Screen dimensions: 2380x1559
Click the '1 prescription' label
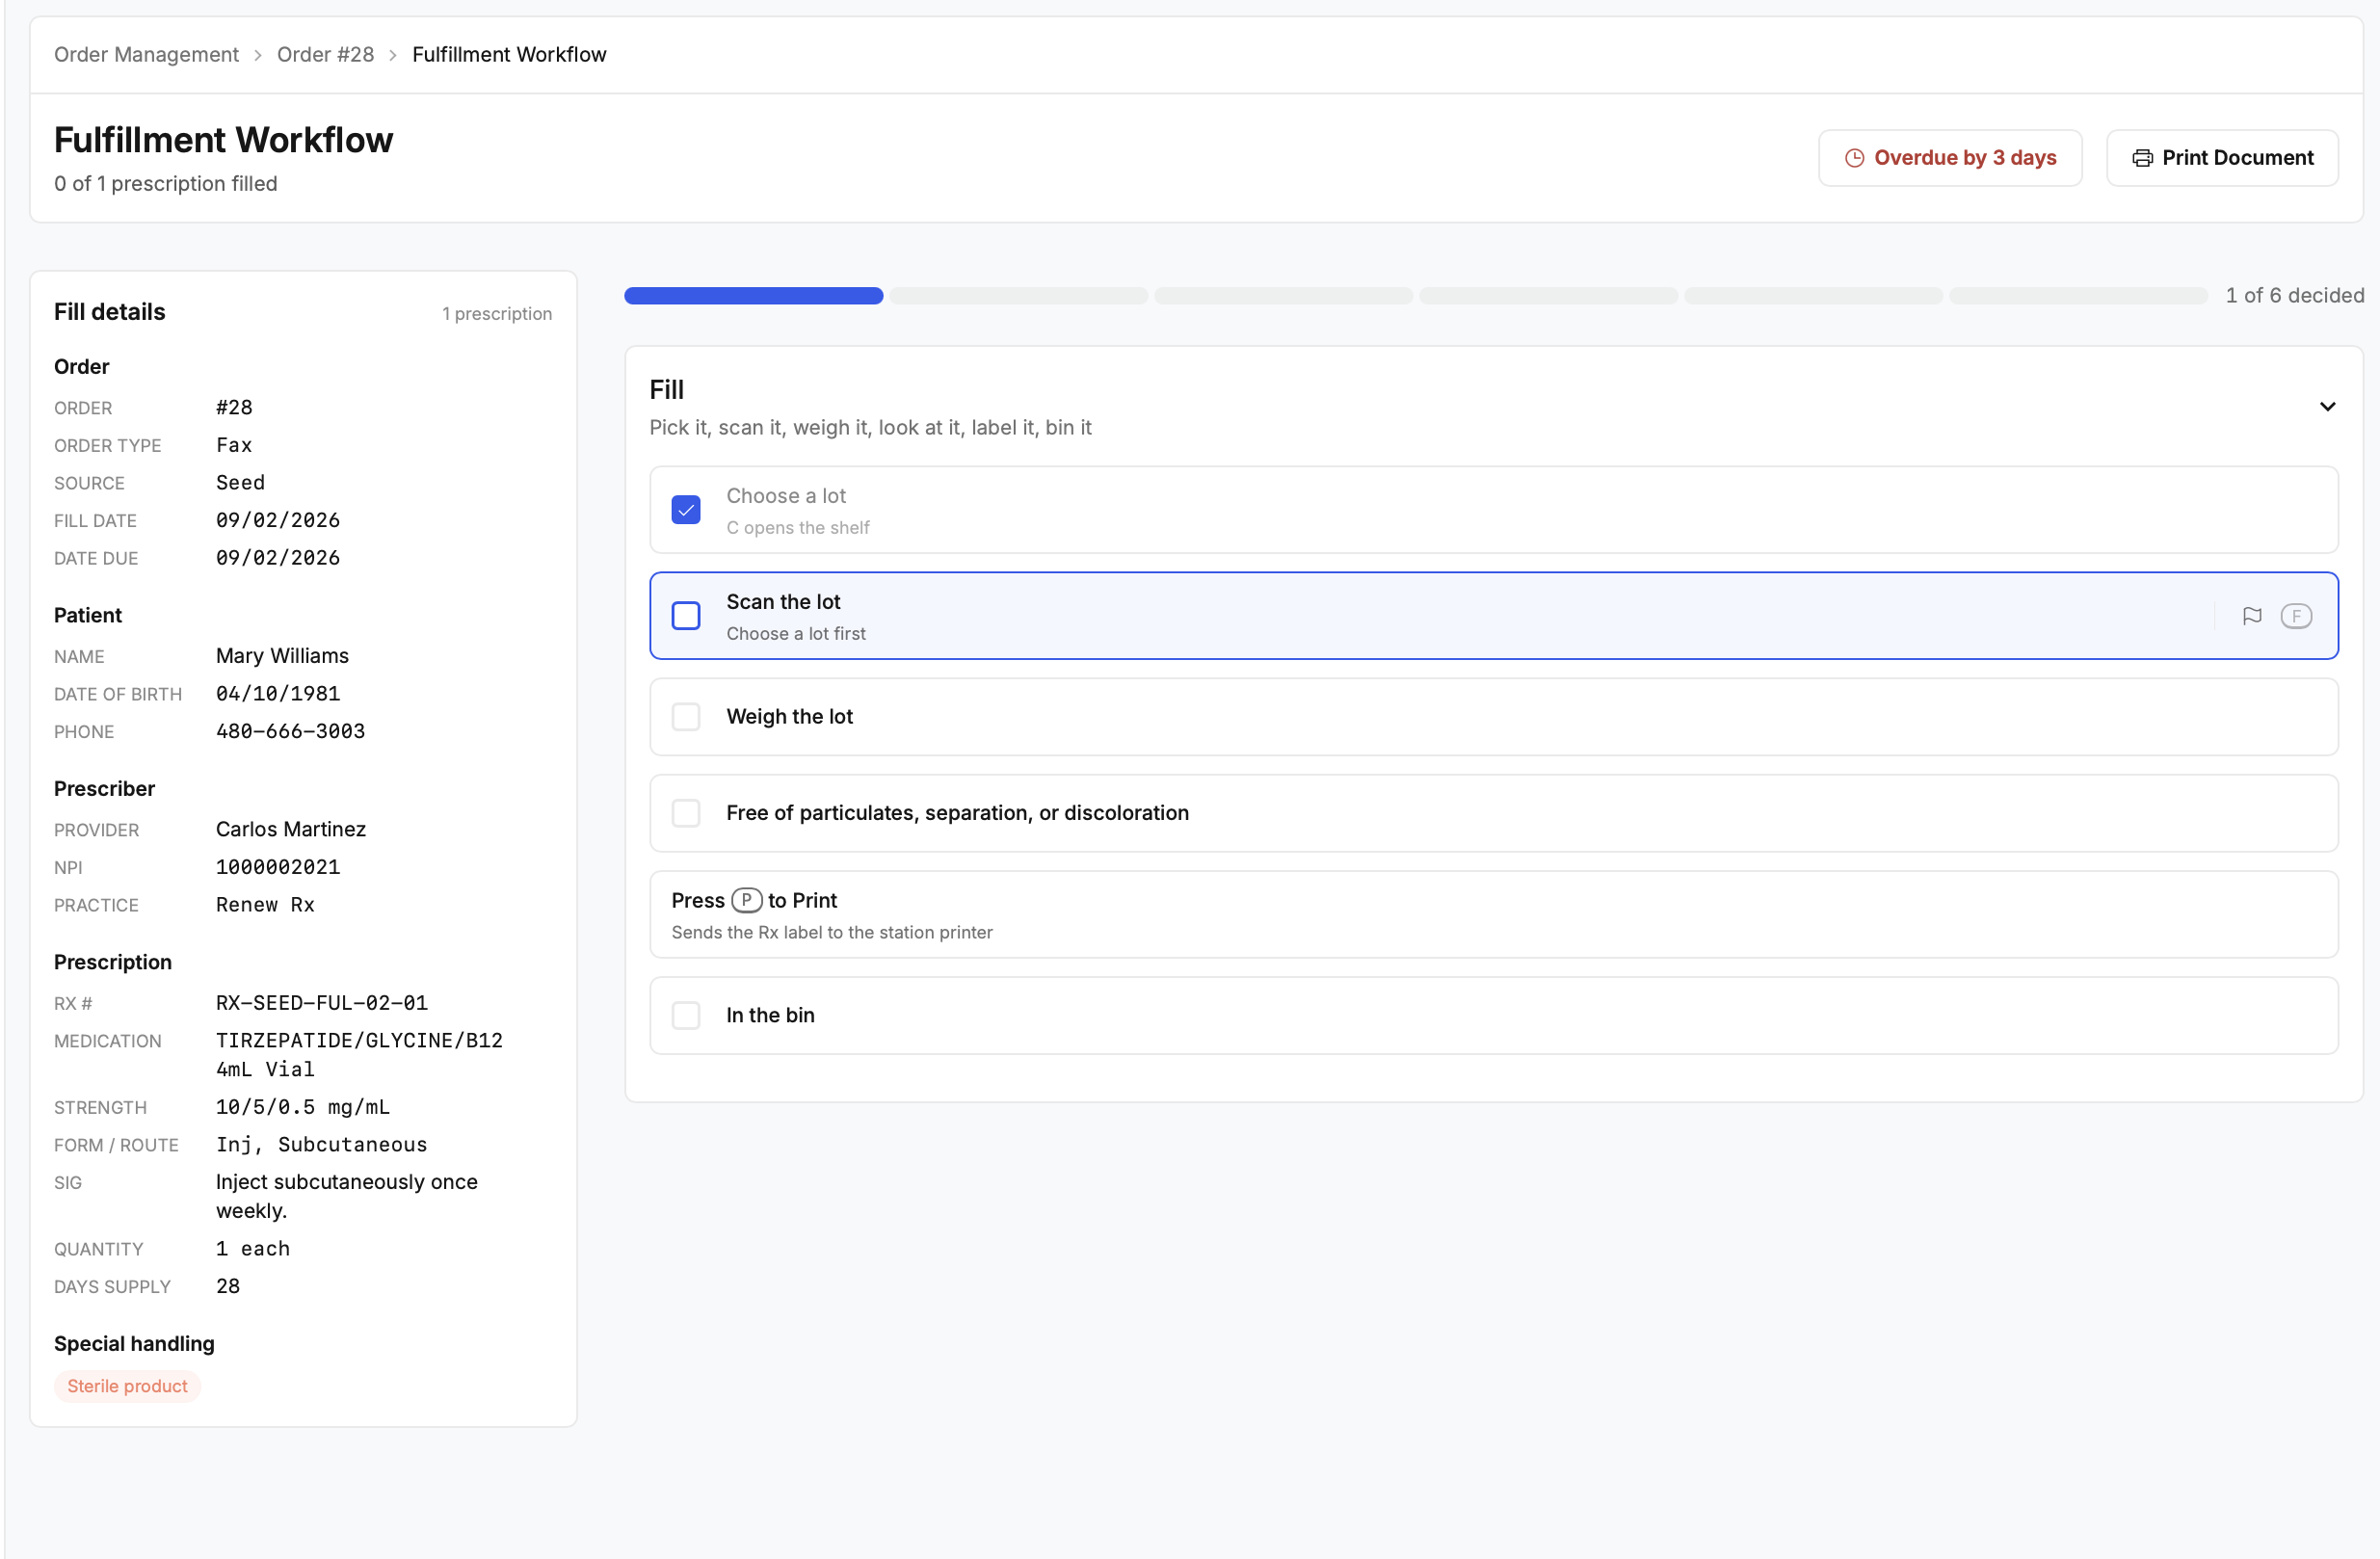[497, 314]
